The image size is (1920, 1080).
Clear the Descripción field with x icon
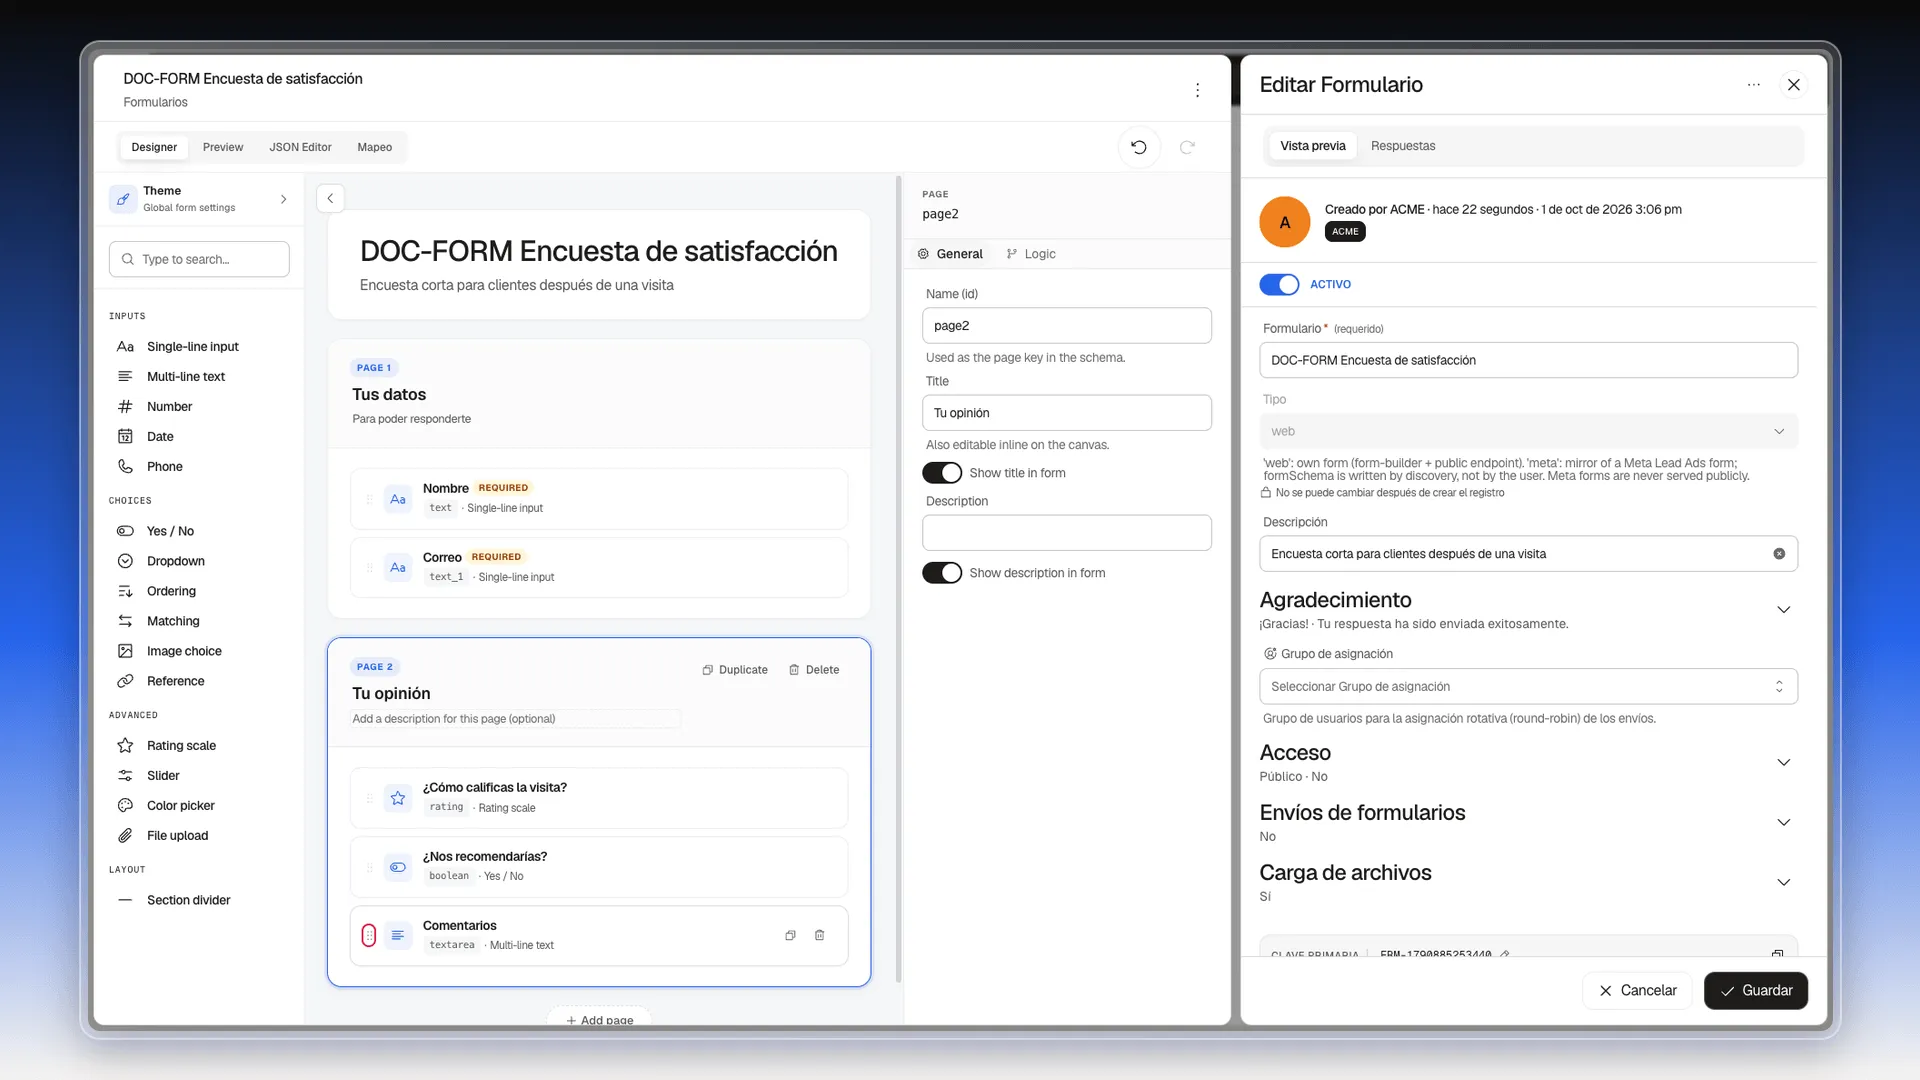tap(1779, 554)
